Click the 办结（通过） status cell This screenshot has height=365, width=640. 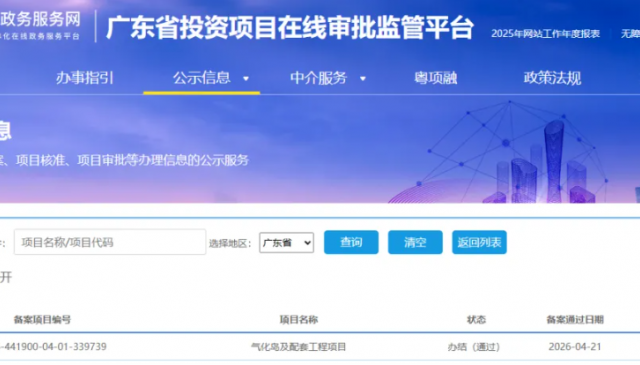pyautogui.click(x=473, y=347)
